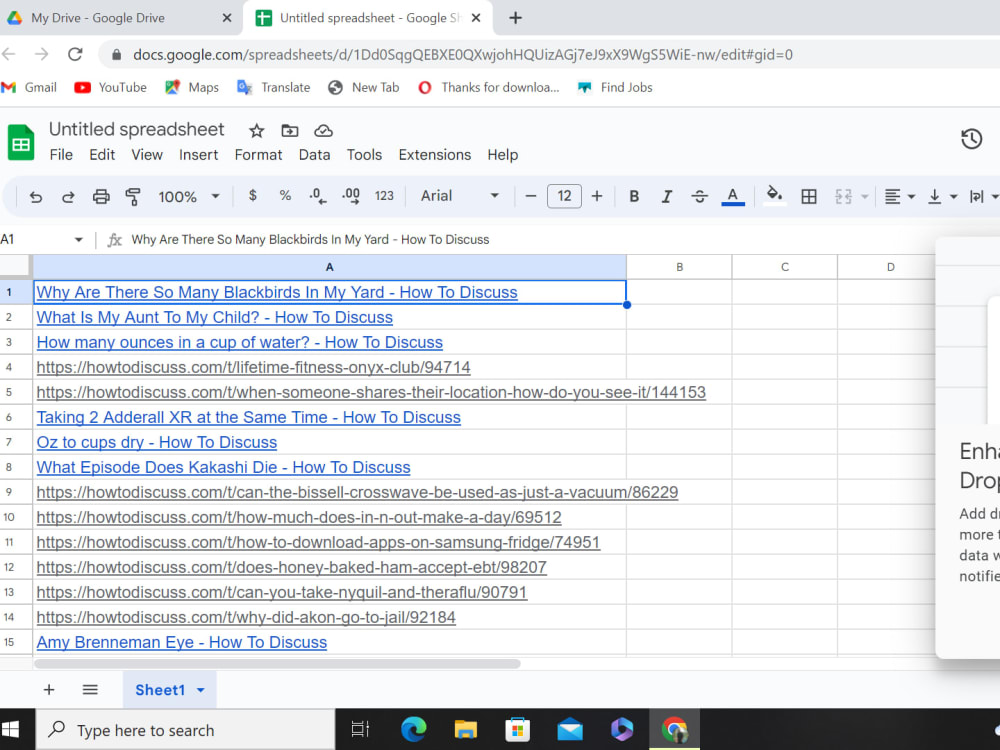Increase decimal places icon
The image size is (1000, 750).
(x=351, y=196)
